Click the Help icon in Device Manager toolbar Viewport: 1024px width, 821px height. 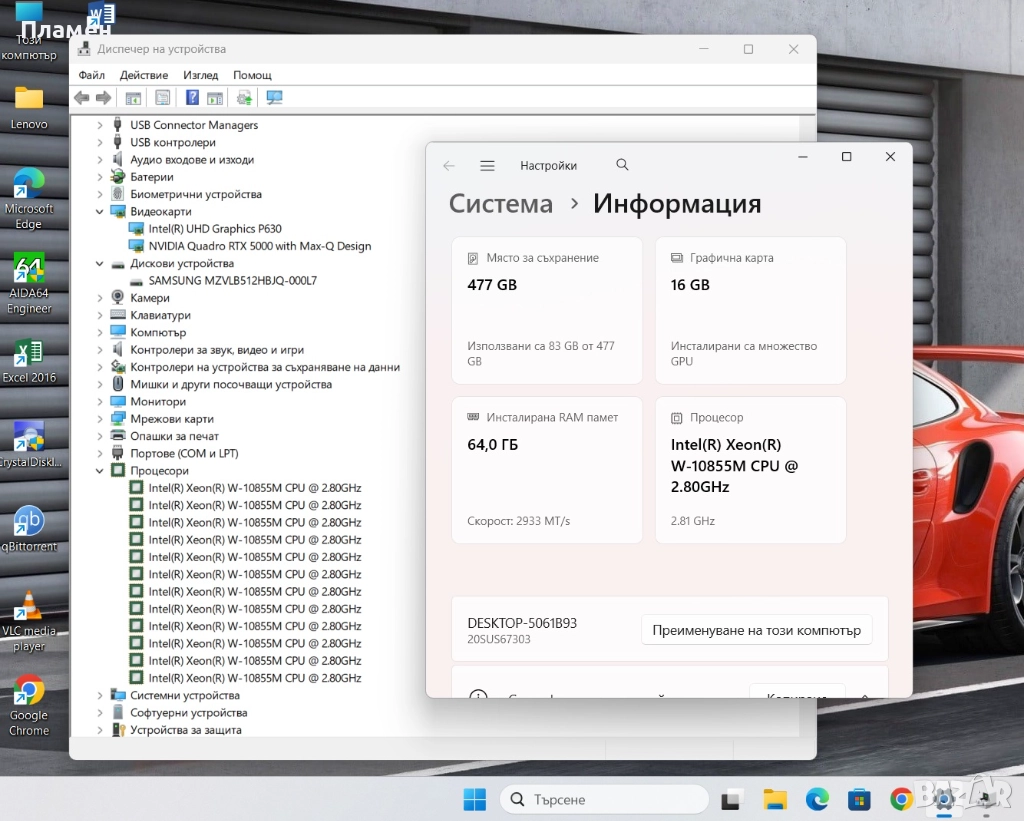click(192, 98)
